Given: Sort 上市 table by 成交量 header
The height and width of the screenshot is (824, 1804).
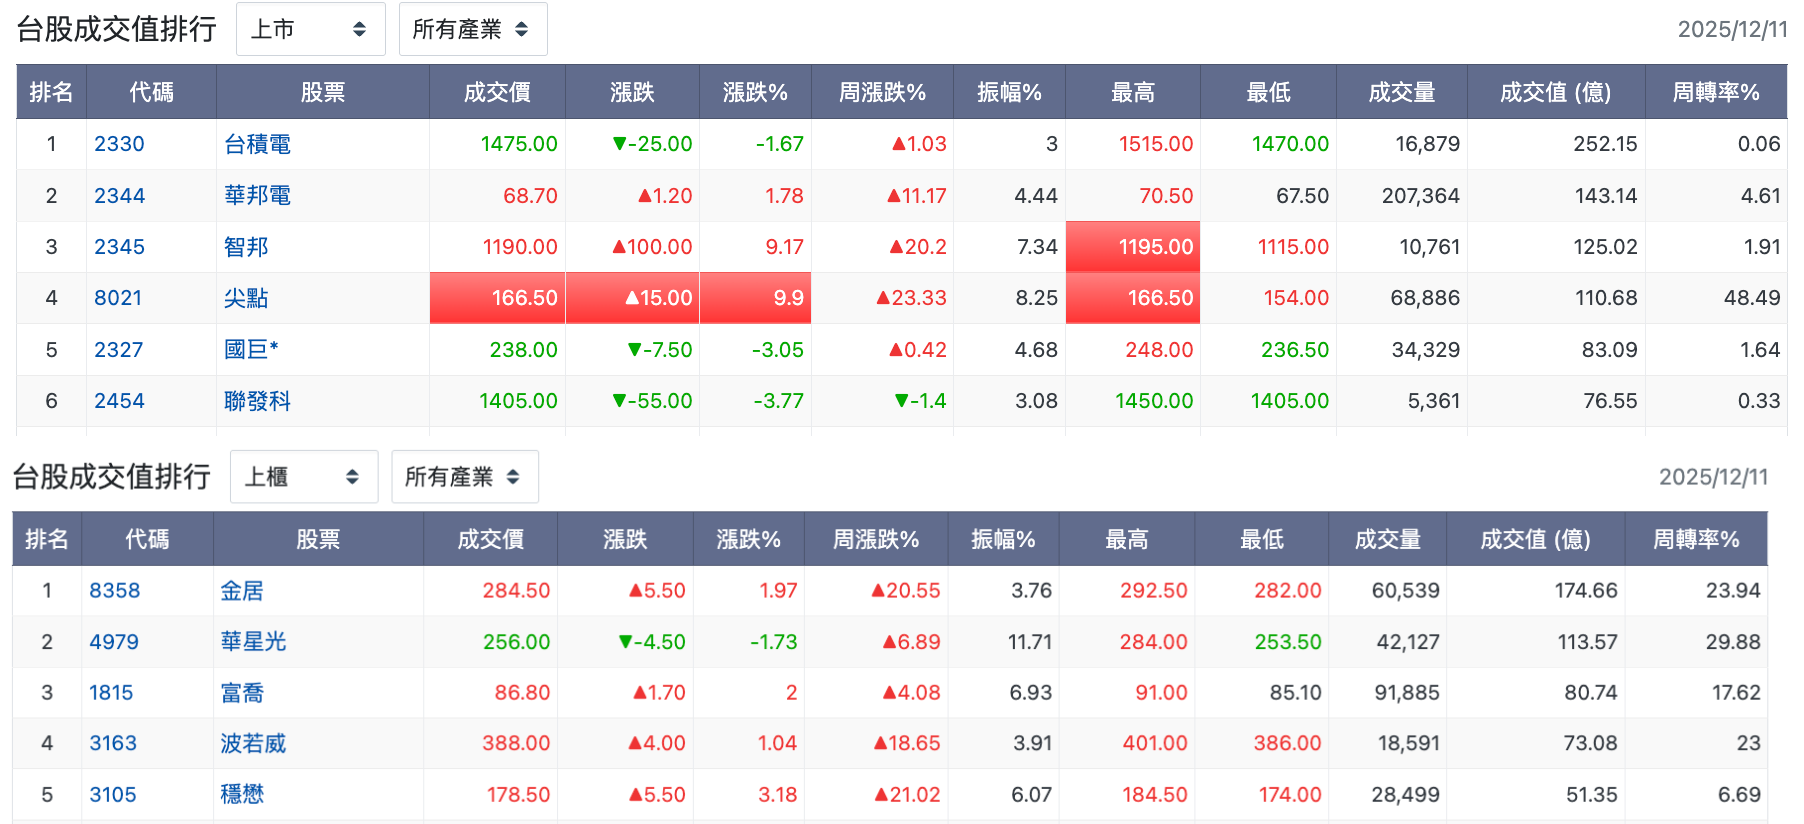Looking at the screenshot, I should point(1402,92).
